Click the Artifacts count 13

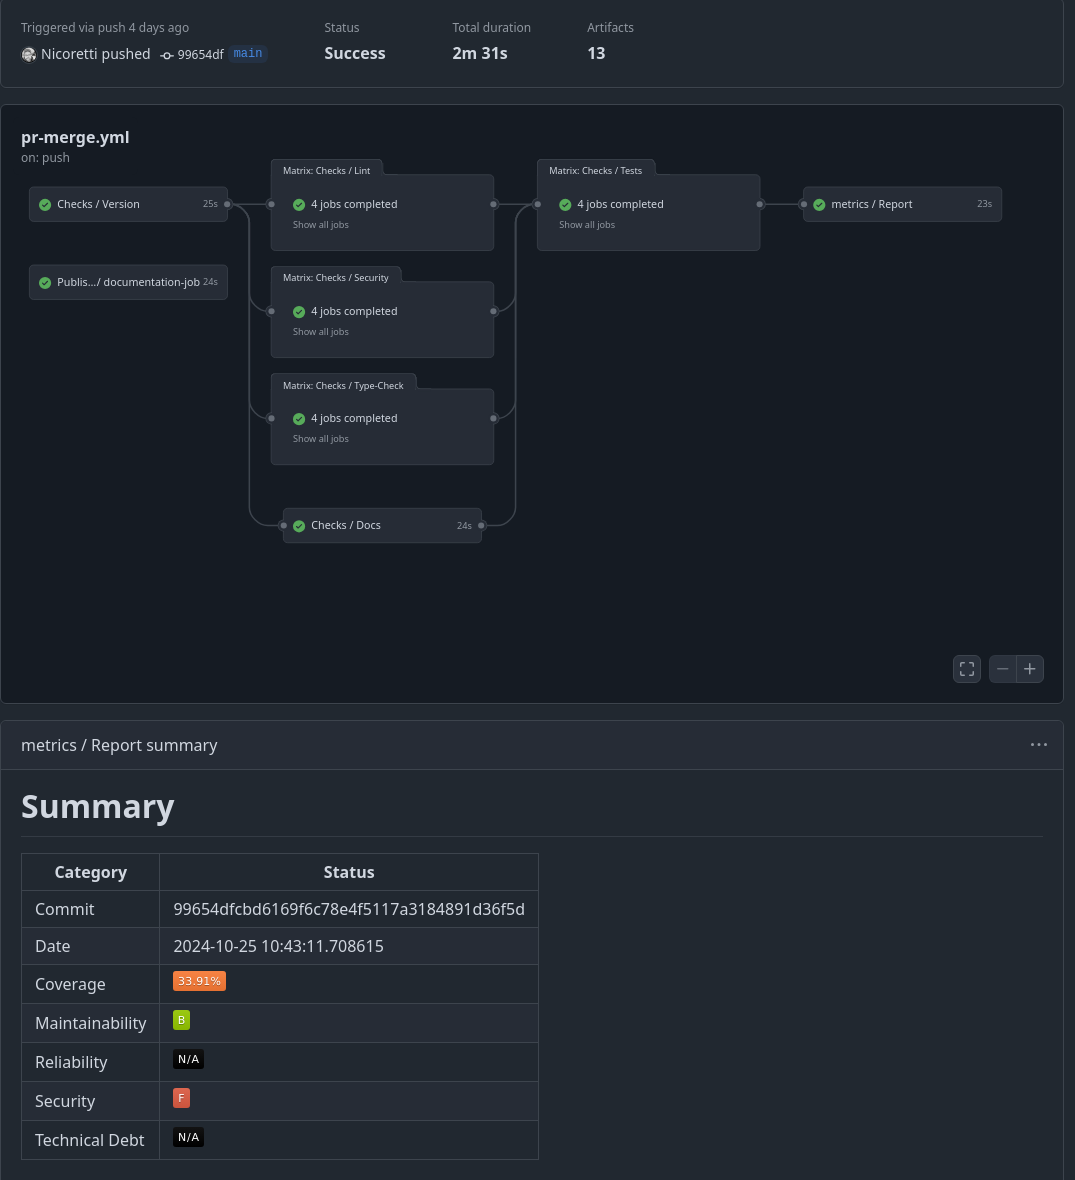coord(596,53)
